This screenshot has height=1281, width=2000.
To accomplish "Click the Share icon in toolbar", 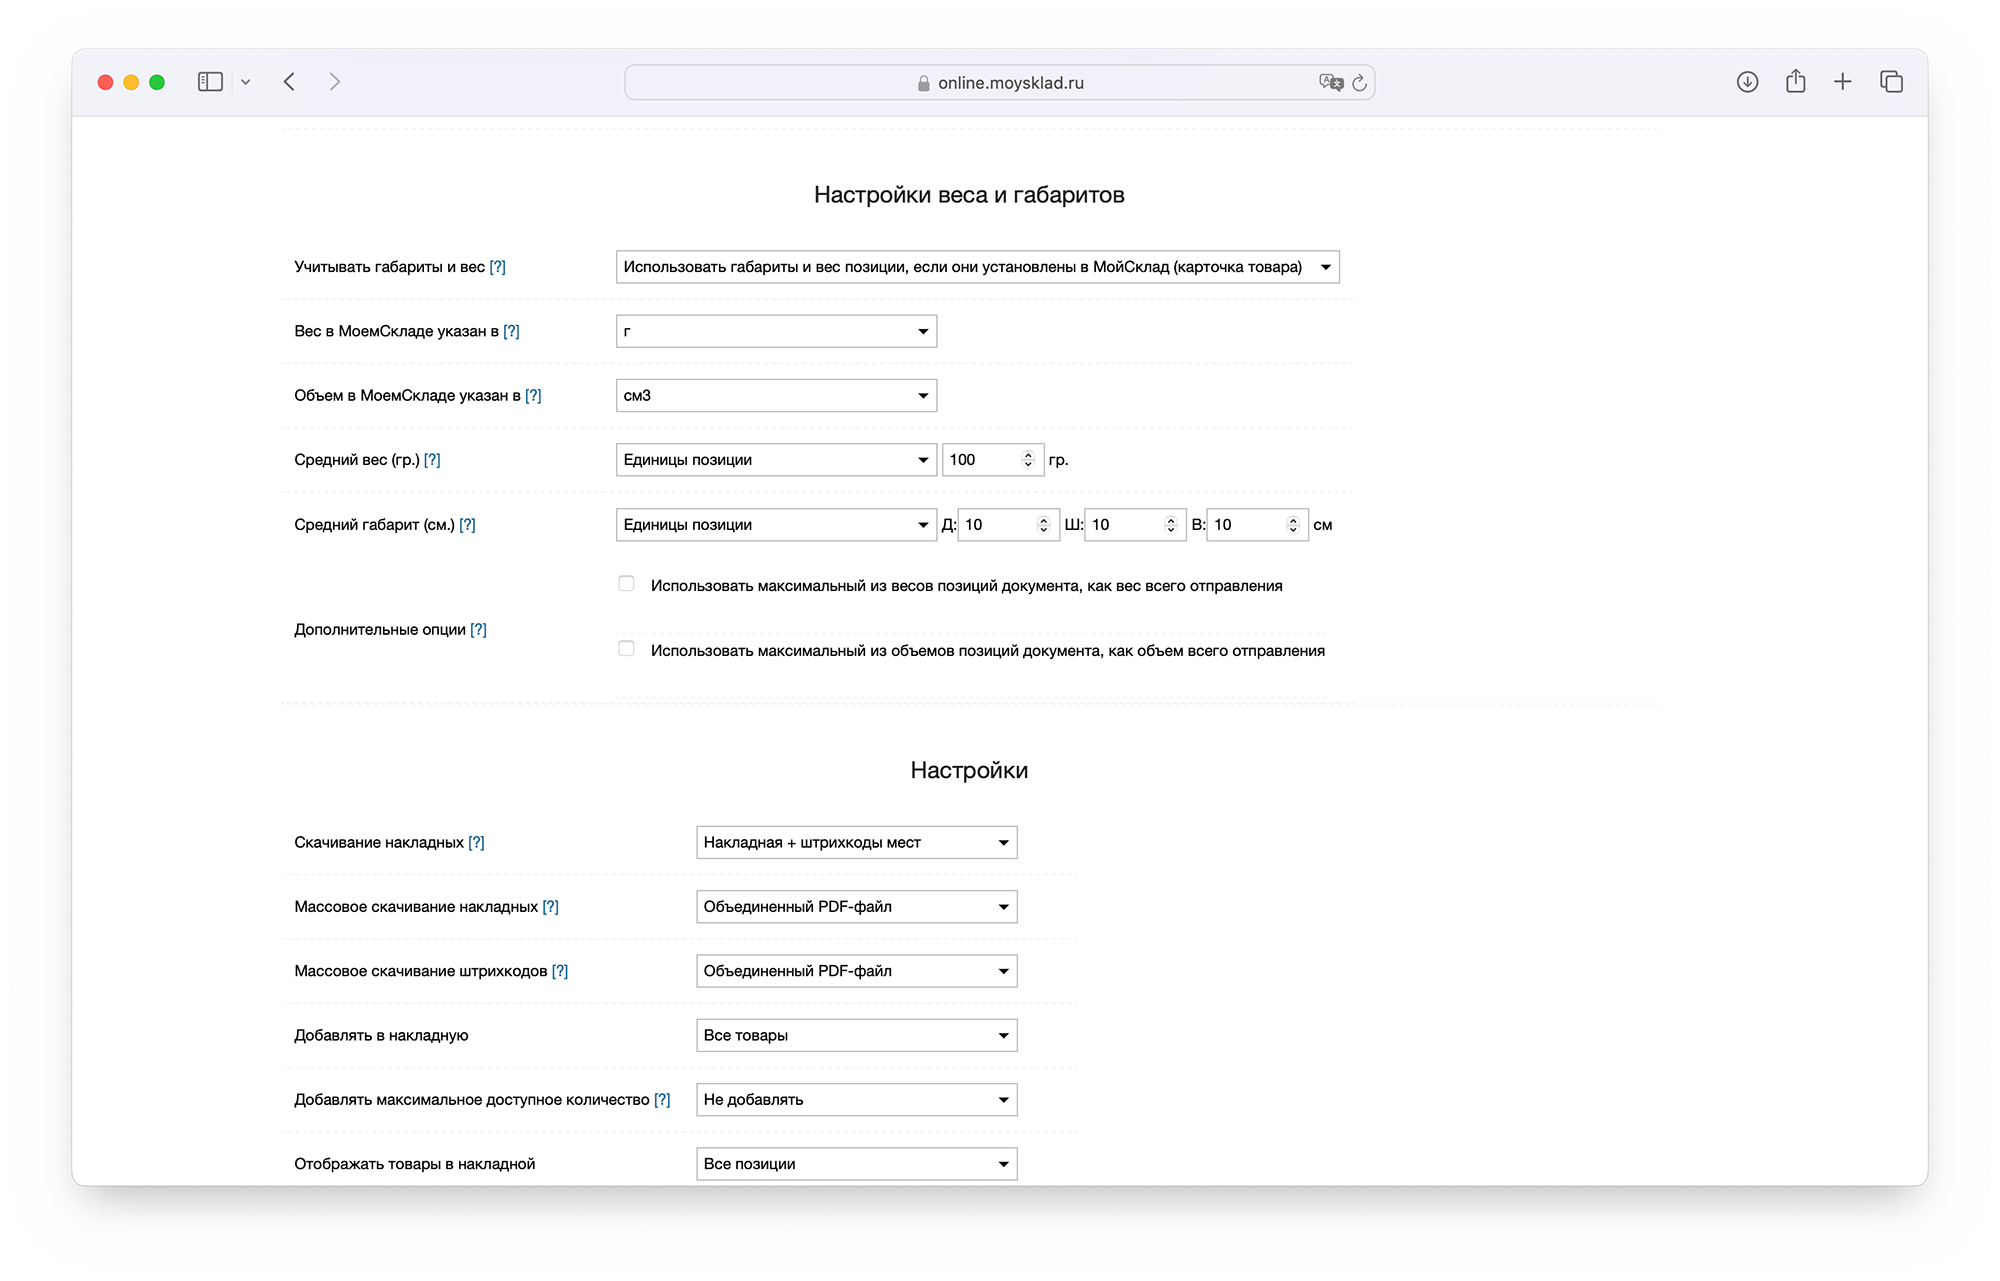I will tap(1795, 82).
